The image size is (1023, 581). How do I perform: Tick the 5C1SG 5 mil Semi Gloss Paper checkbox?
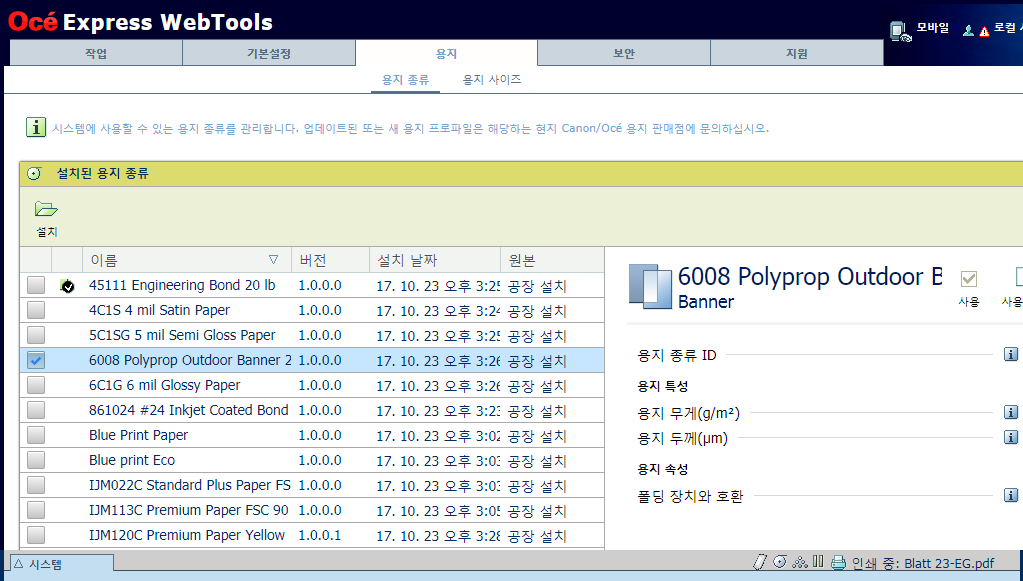pos(36,335)
